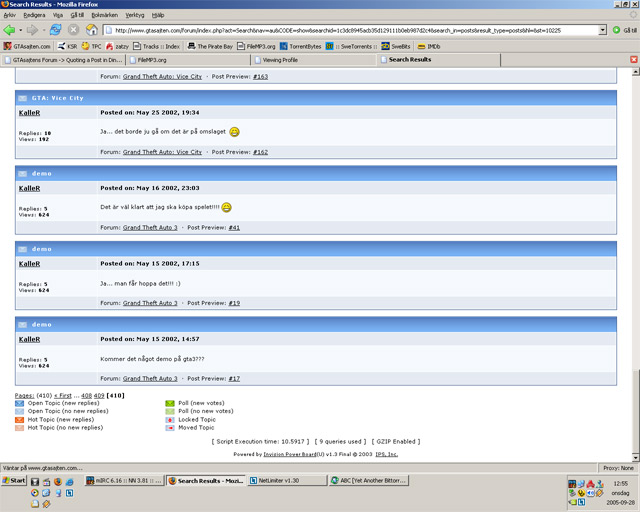Open Post Preview #162 link
Viewport: 640px width, 512px height.
point(260,152)
